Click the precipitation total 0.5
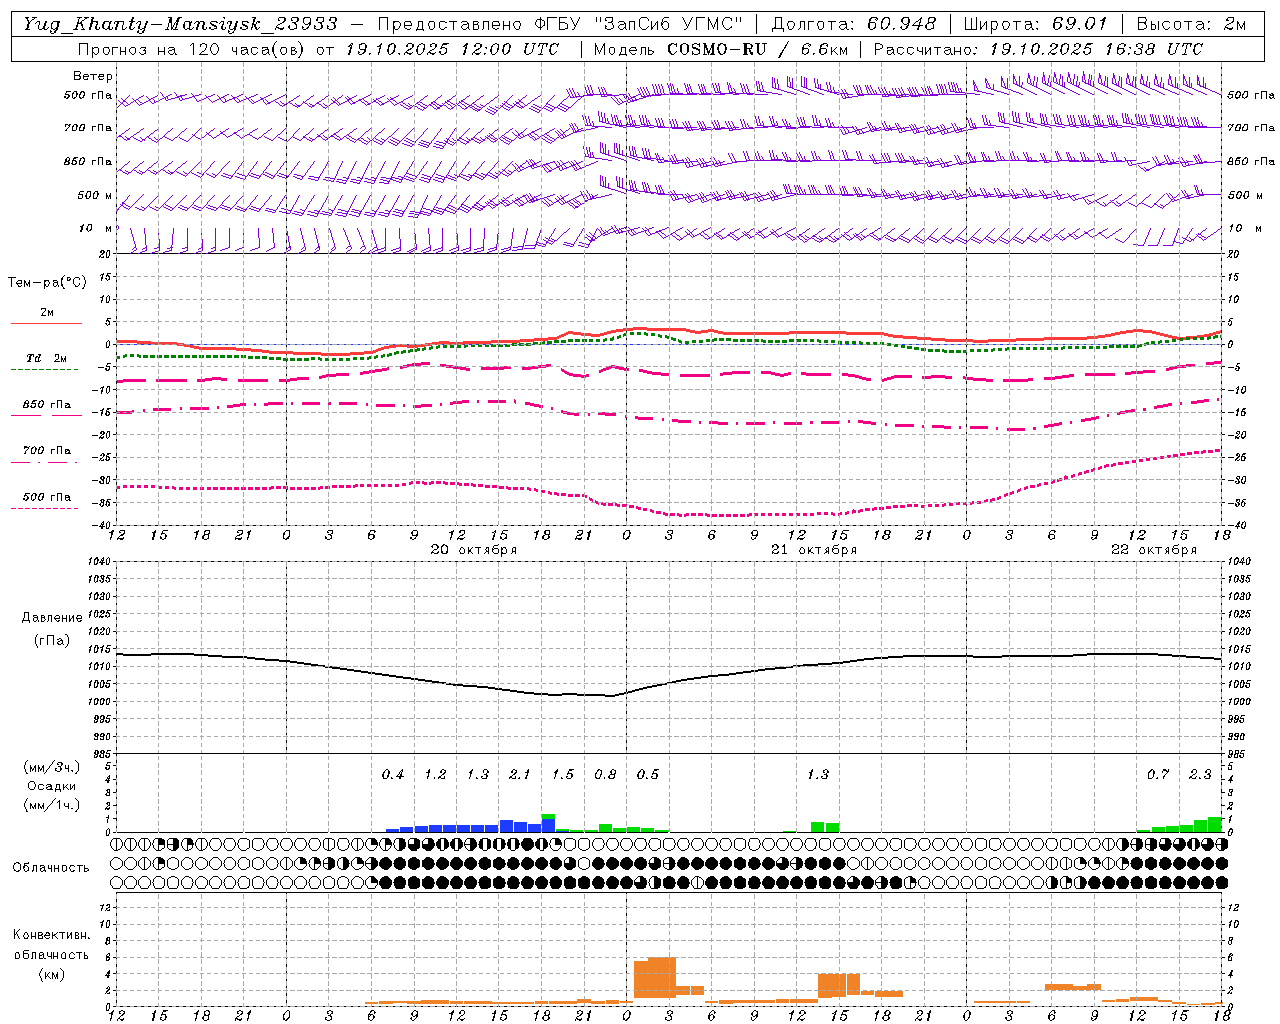Image resolution: width=1280 pixels, height=1024 pixels. point(648,774)
